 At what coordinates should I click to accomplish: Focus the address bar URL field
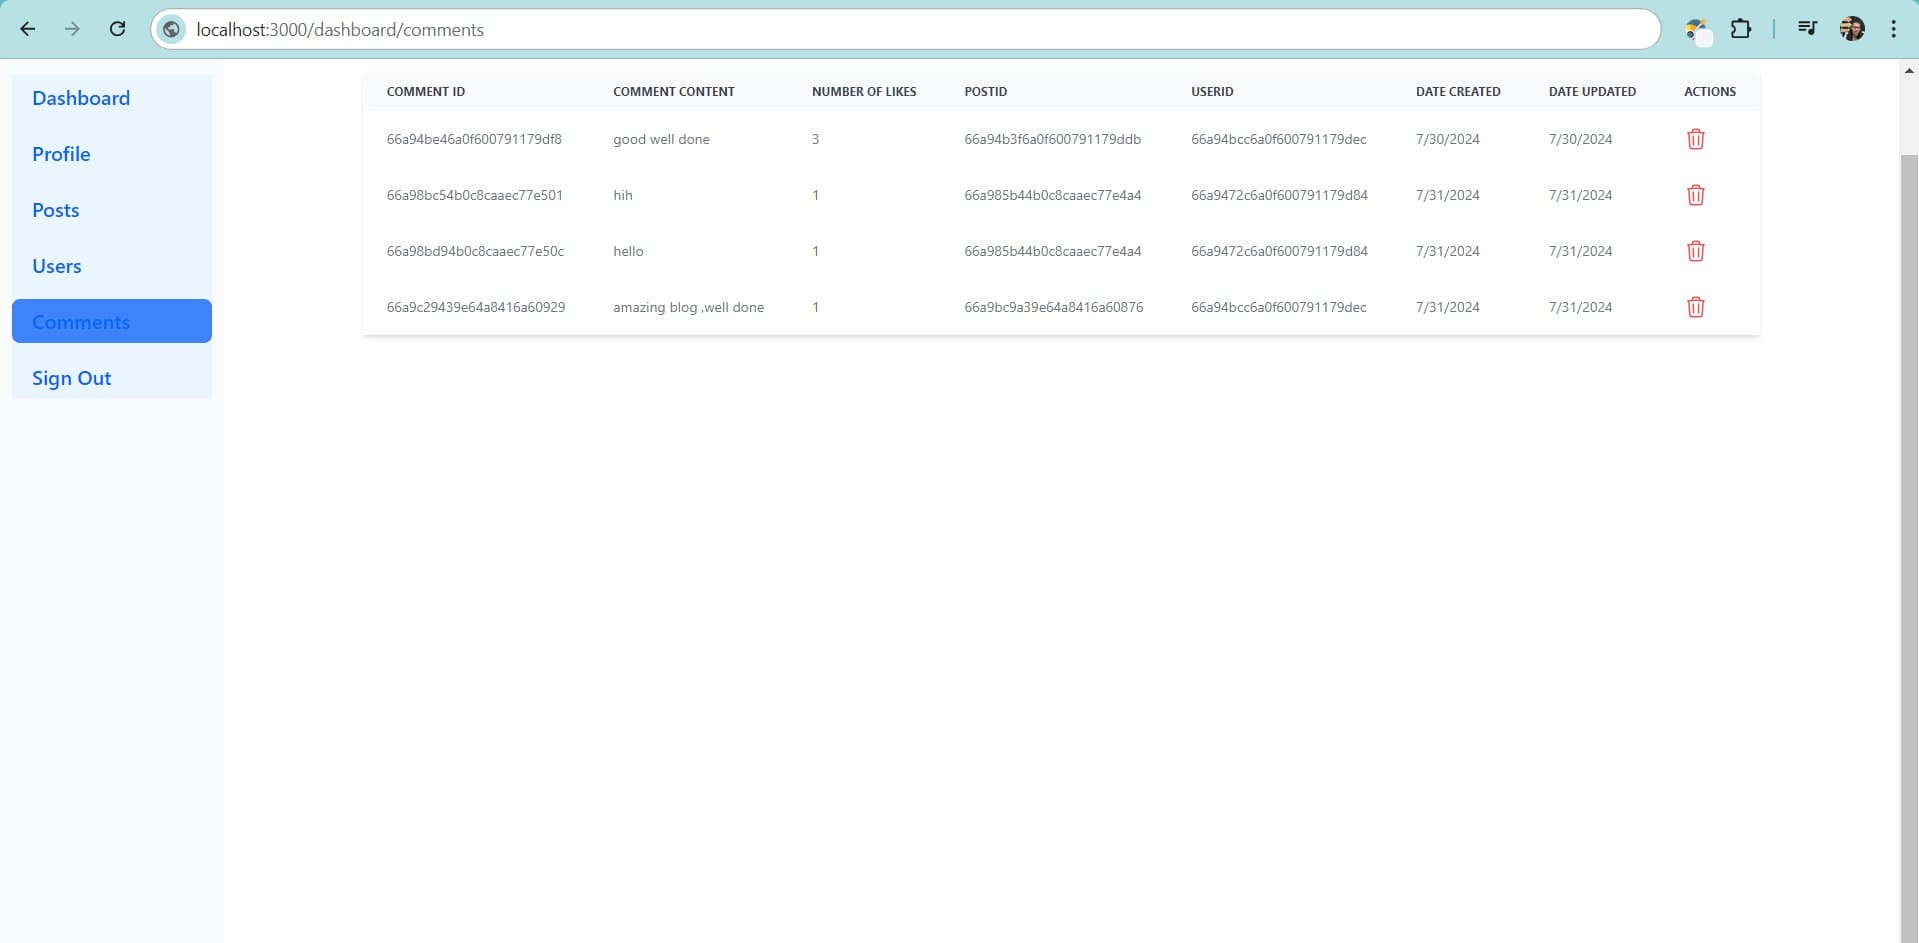click(x=900, y=30)
